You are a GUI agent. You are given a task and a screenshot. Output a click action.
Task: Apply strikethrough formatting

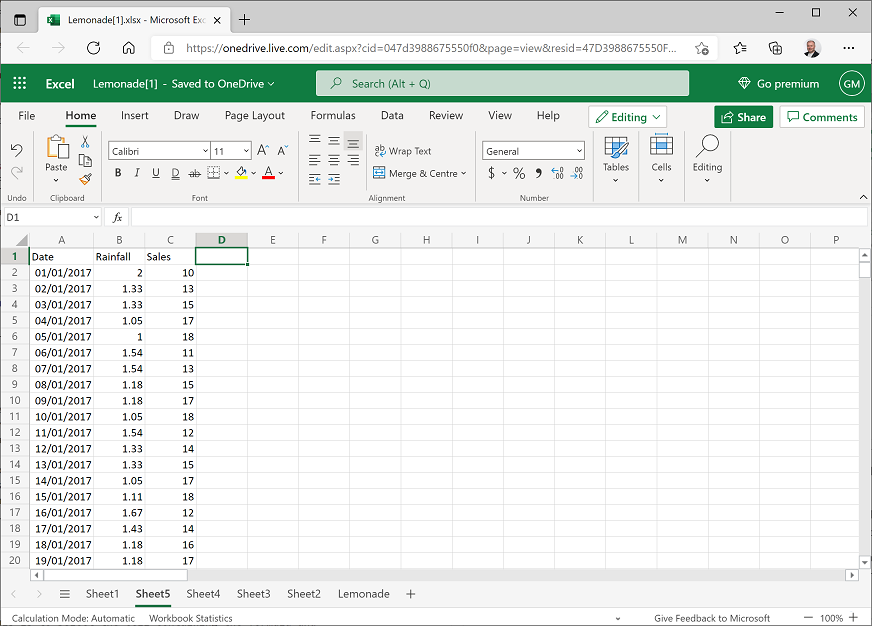point(193,173)
